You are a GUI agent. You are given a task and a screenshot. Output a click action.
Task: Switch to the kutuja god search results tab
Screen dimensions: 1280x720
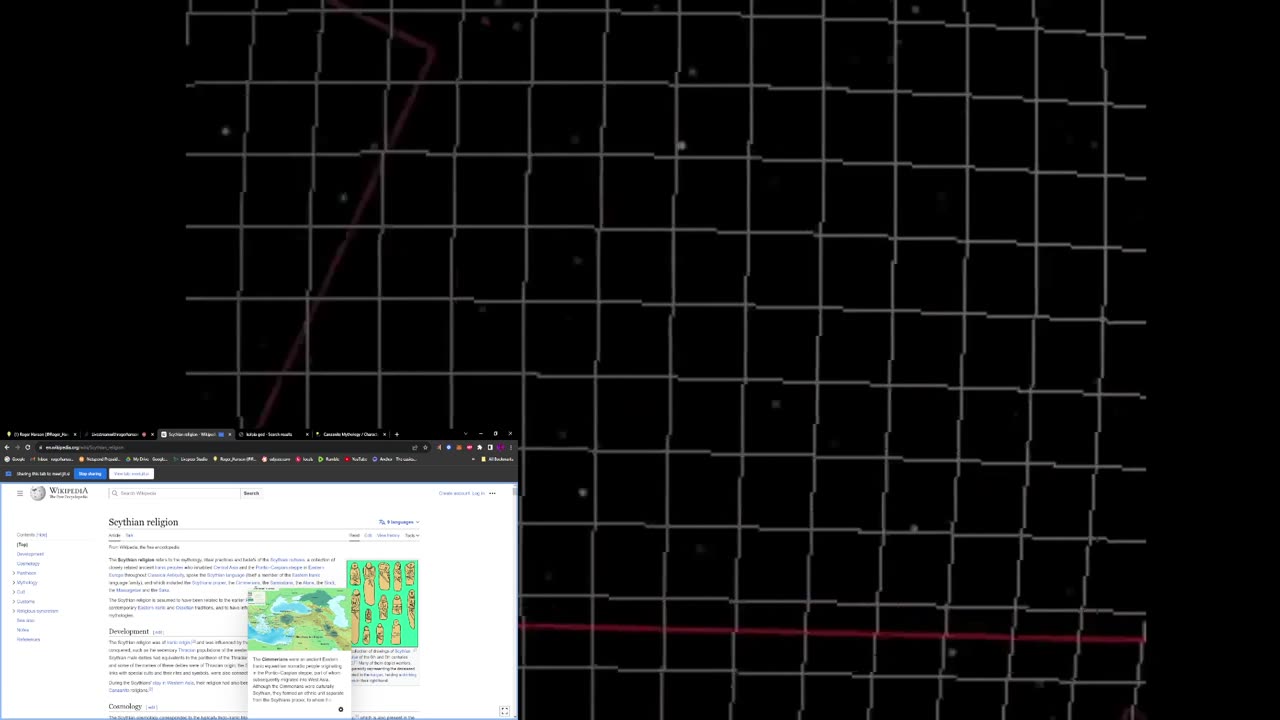[x=272, y=434]
